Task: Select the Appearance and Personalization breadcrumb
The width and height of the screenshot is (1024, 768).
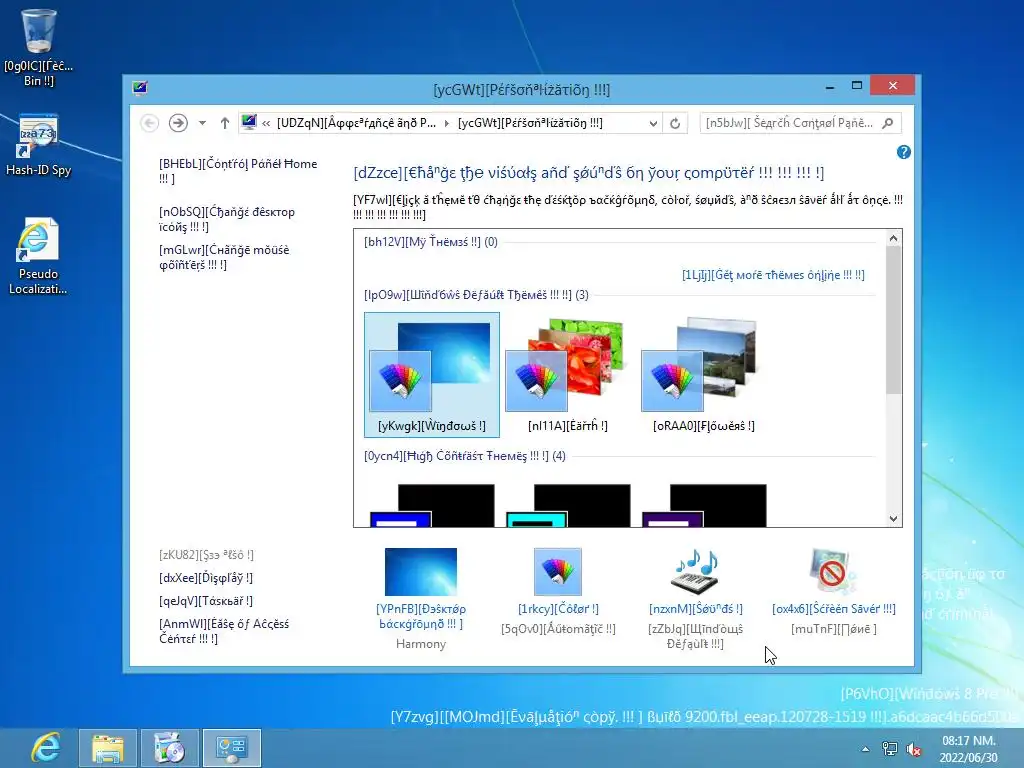Action: coord(357,123)
